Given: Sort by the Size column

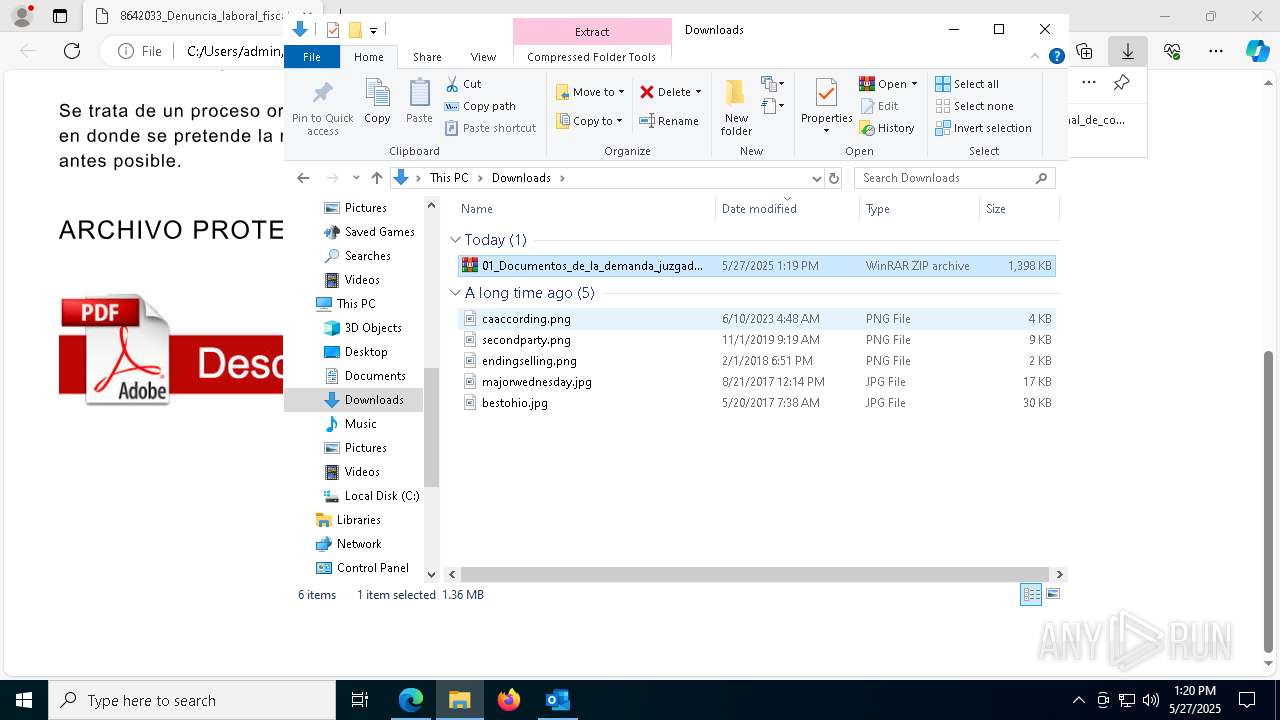Looking at the screenshot, I should point(1018,209).
